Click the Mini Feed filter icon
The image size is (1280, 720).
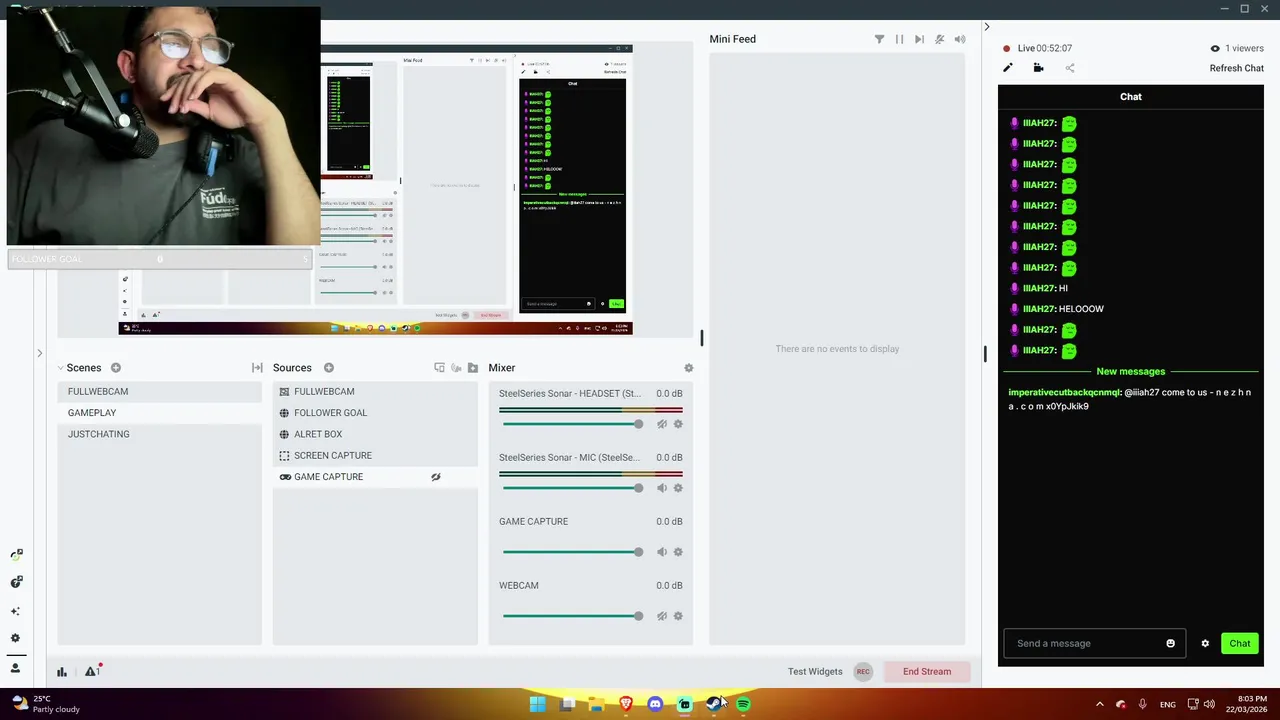click(879, 39)
